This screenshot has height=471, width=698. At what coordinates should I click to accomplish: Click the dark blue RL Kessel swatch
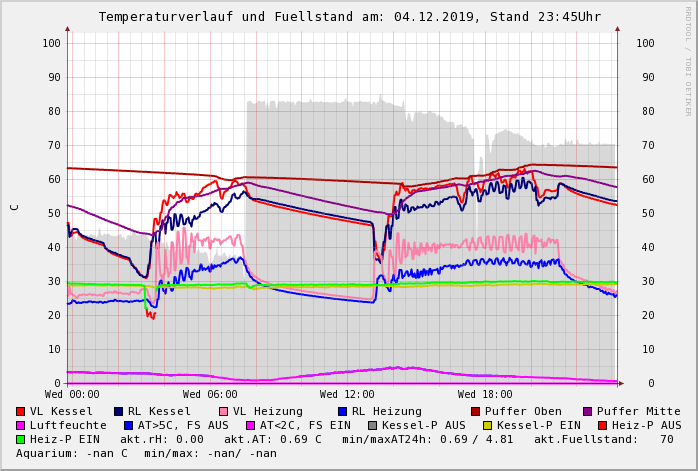pyautogui.click(x=119, y=411)
